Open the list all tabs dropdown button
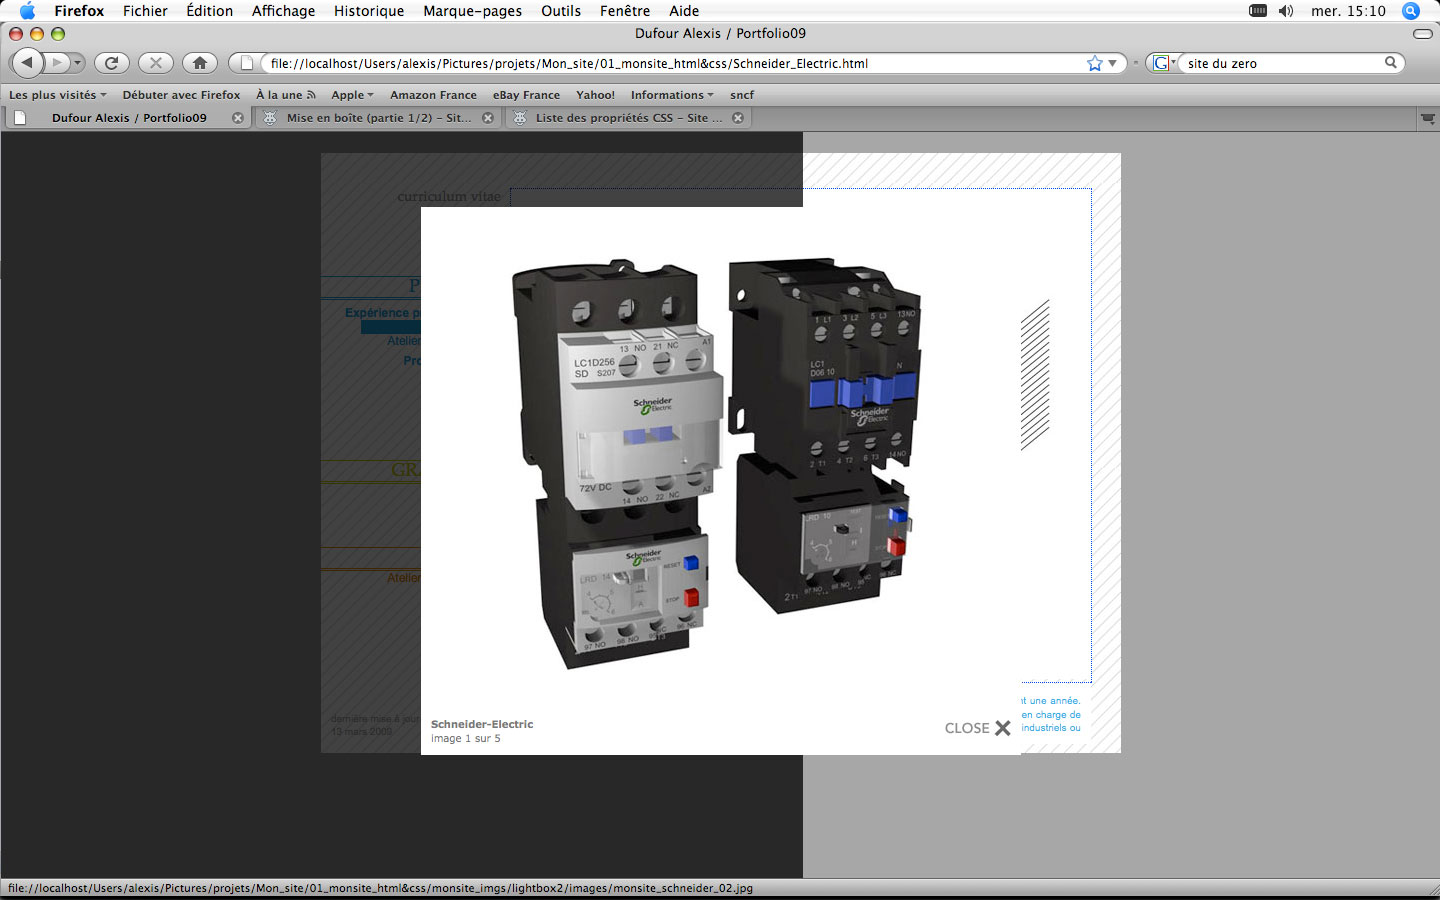 click(1428, 118)
